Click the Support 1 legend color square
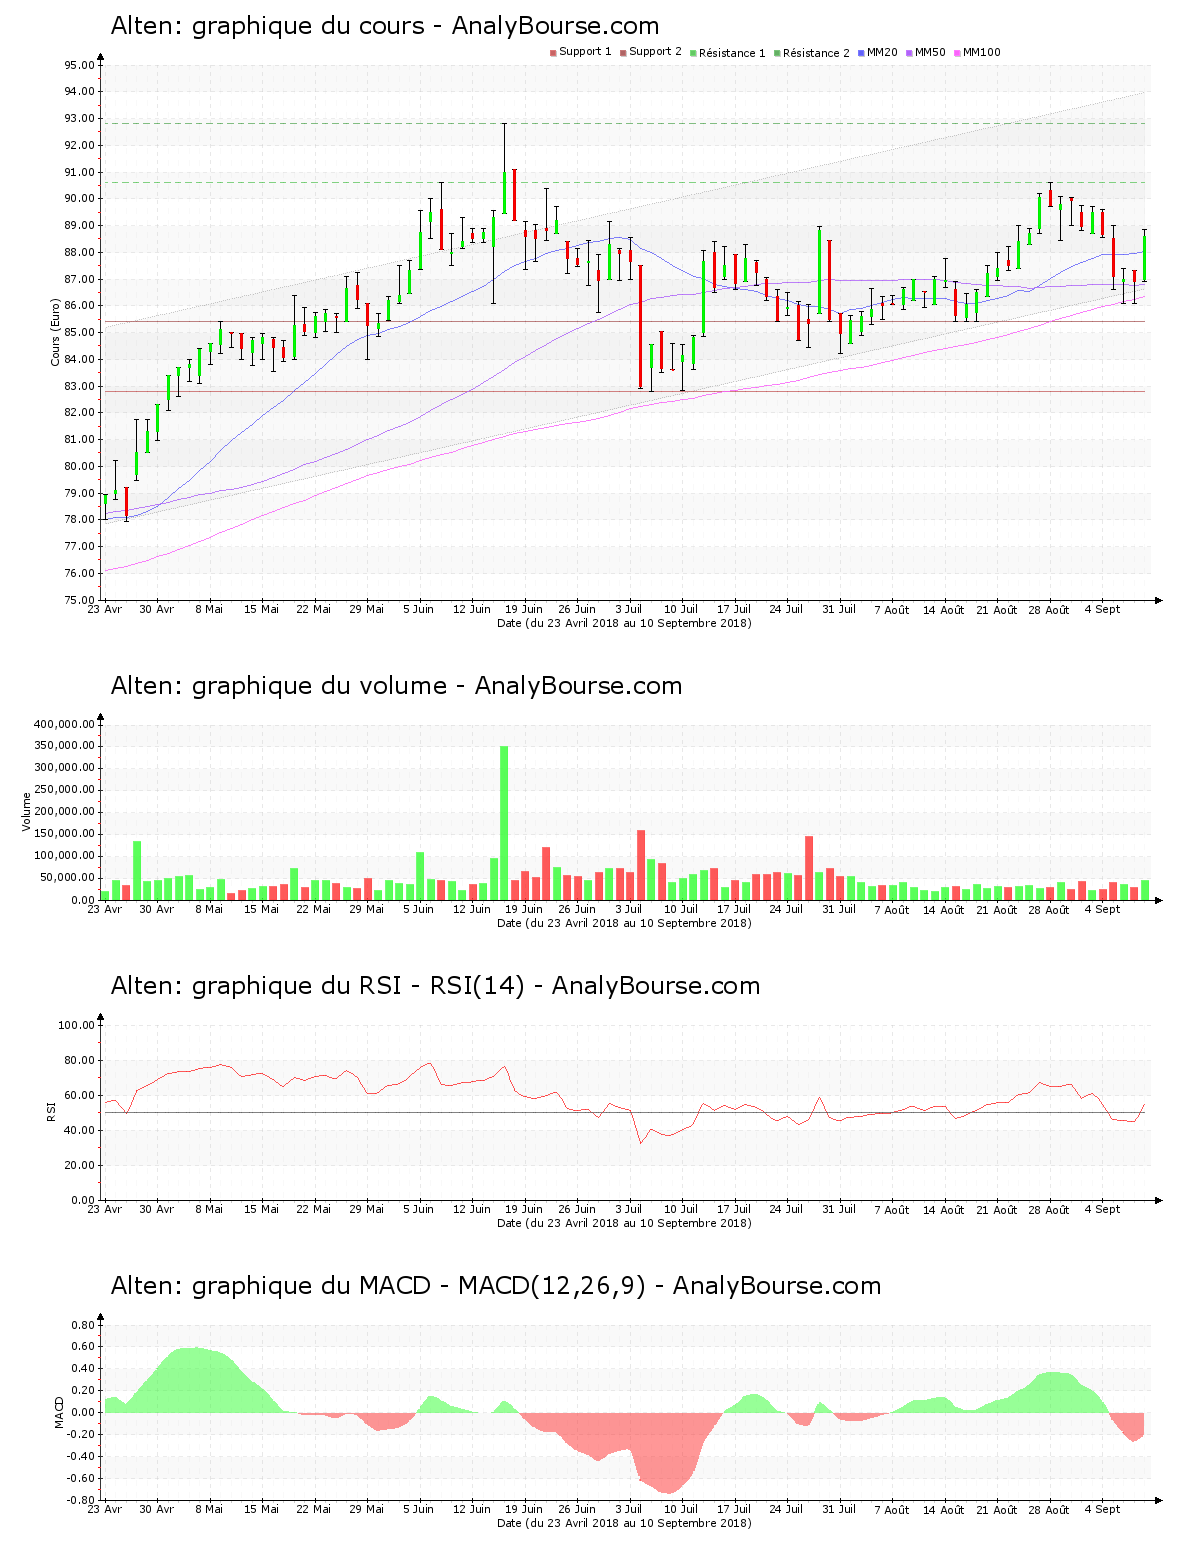 tap(553, 53)
